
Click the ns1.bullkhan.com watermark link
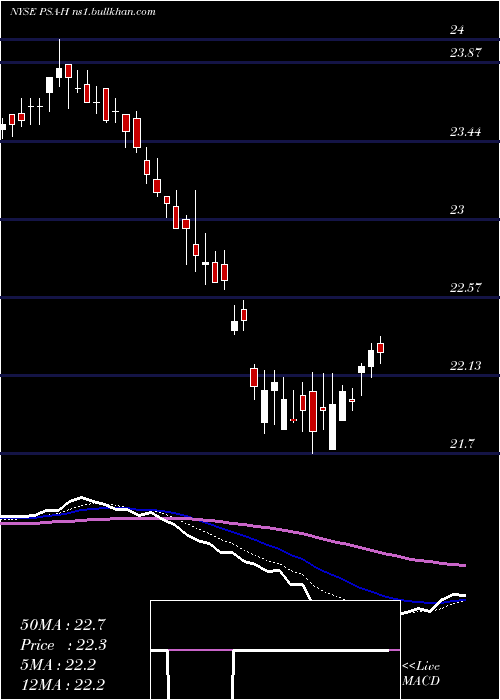pos(113,12)
